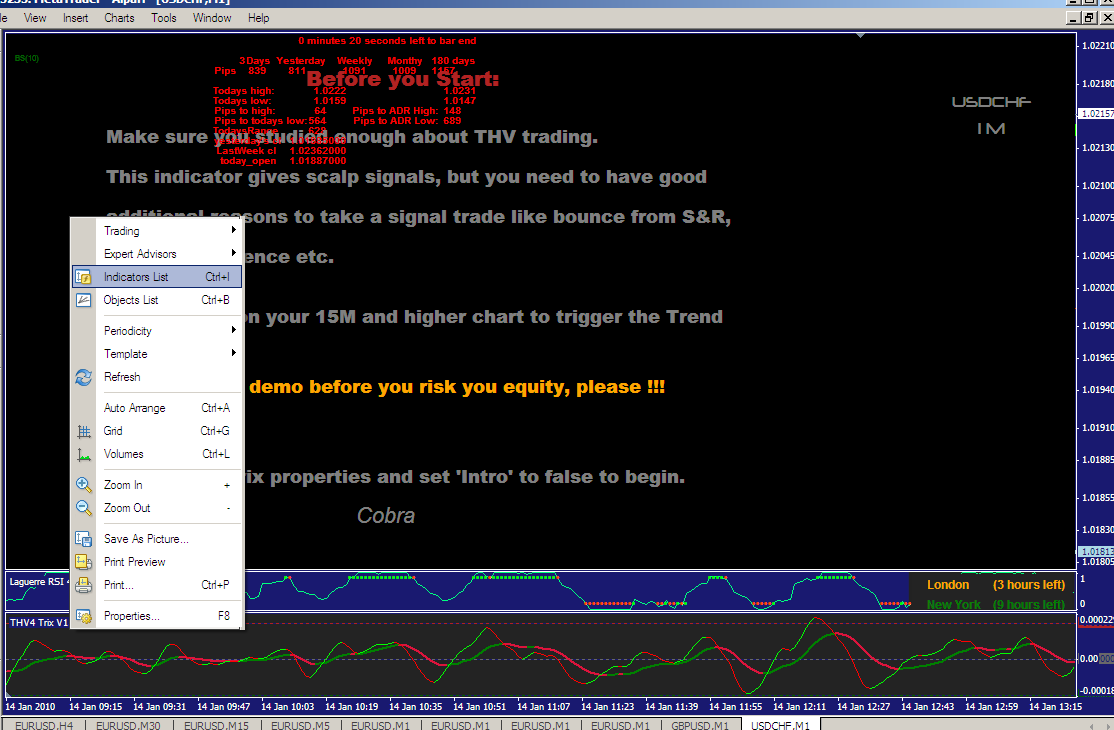Click the Print Preview icon
This screenshot has height=730, width=1114.
pos(83,562)
